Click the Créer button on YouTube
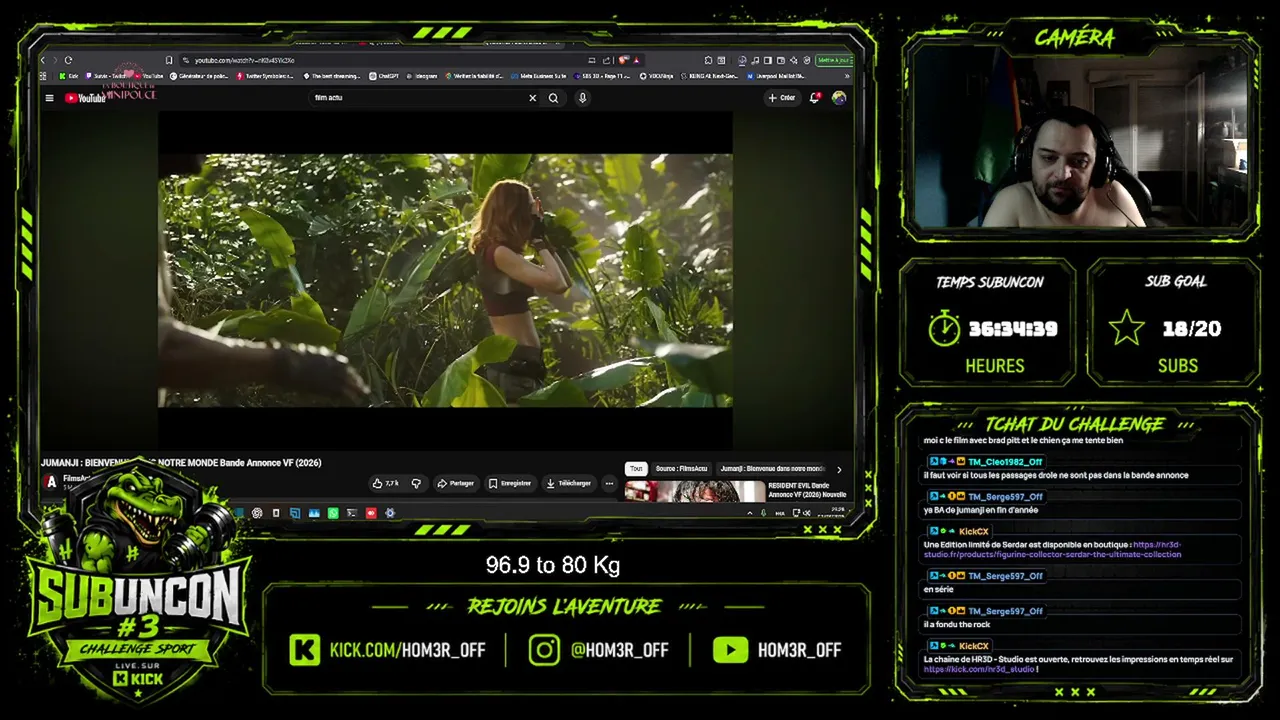The image size is (1280, 720). [781, 98]
